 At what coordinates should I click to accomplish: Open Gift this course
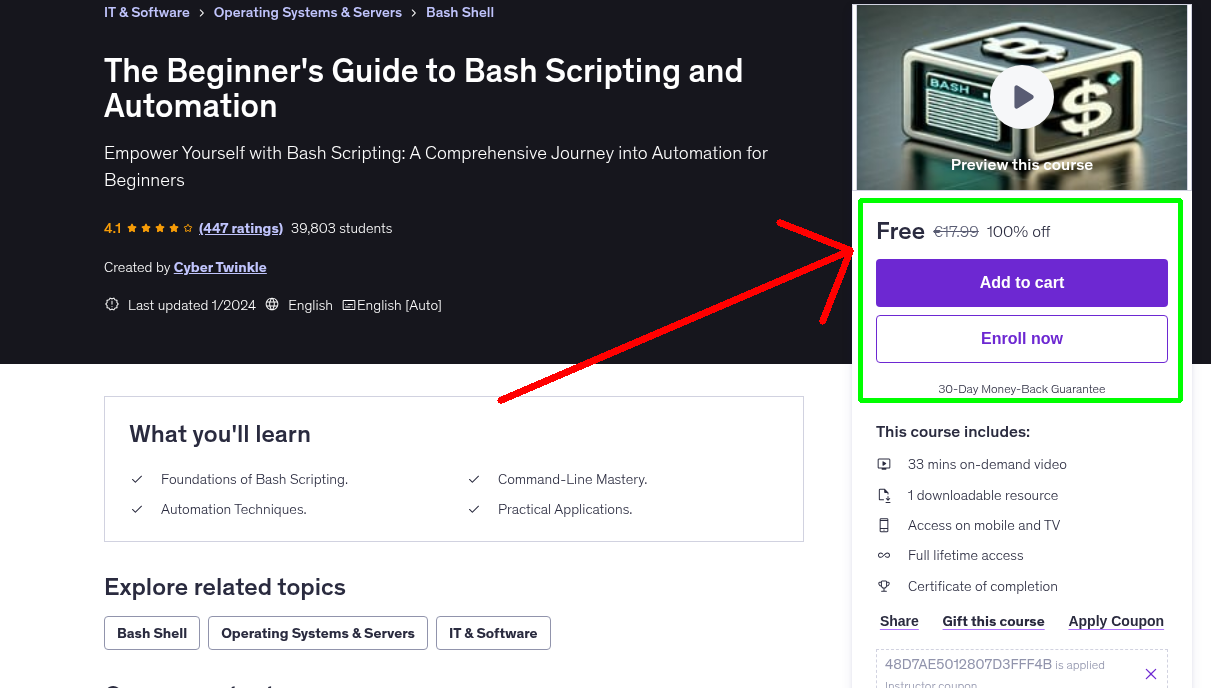tap(993, 621)
